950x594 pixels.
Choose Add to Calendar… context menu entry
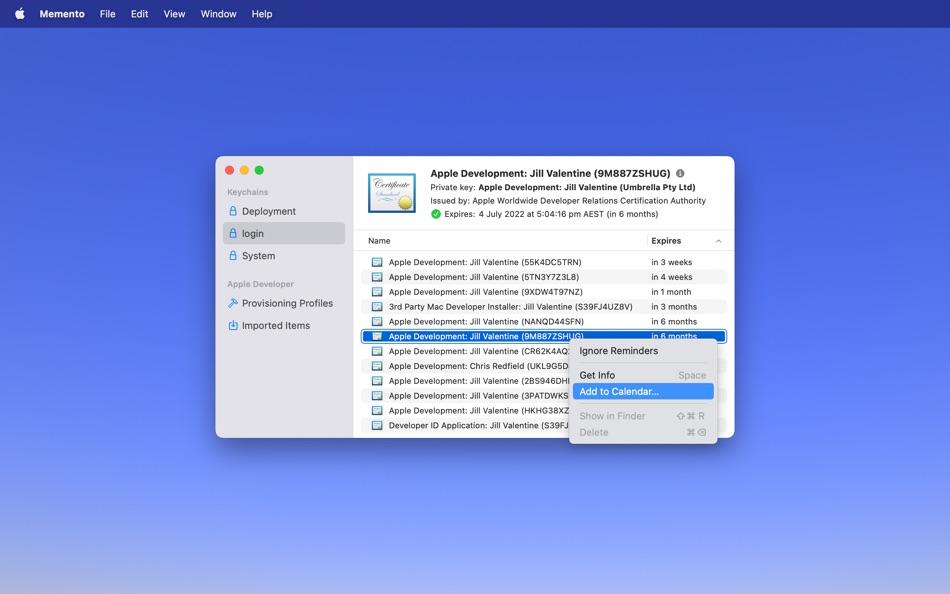pos(643,392)
